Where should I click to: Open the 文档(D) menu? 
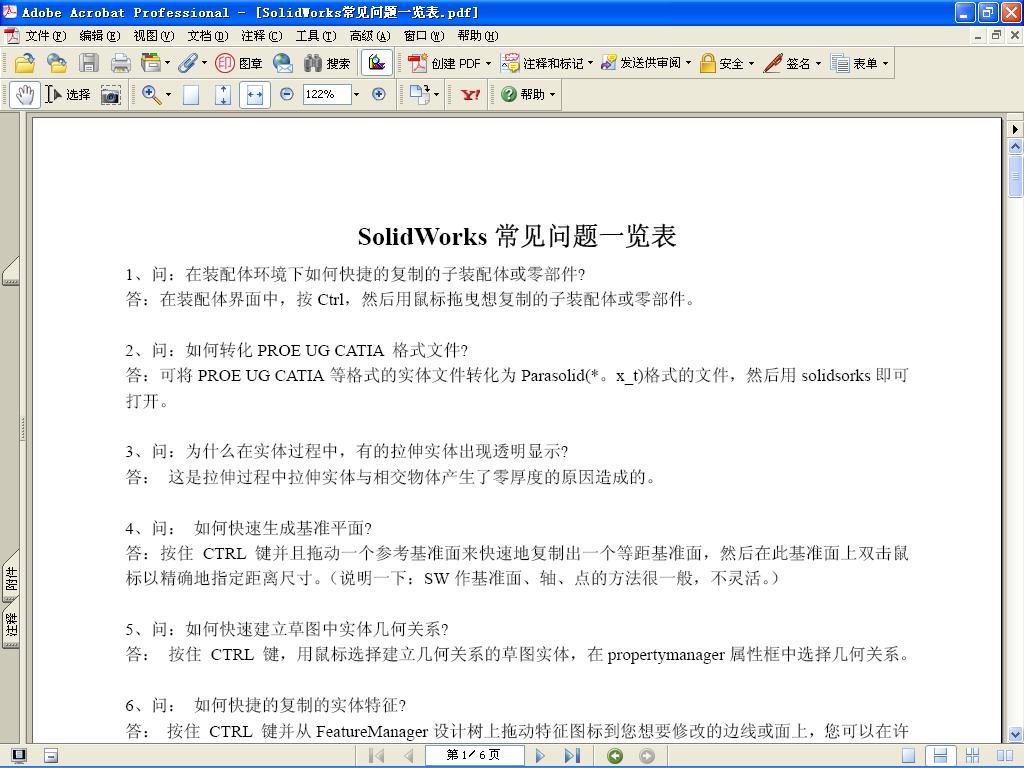pyautogui.click(x=208, y=36)
